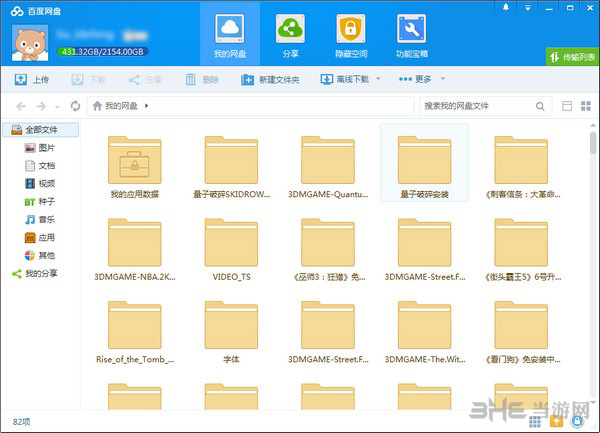Click the lock icon in status bar
This screenshot has width=600, height=433.
[x=577, y=421]
